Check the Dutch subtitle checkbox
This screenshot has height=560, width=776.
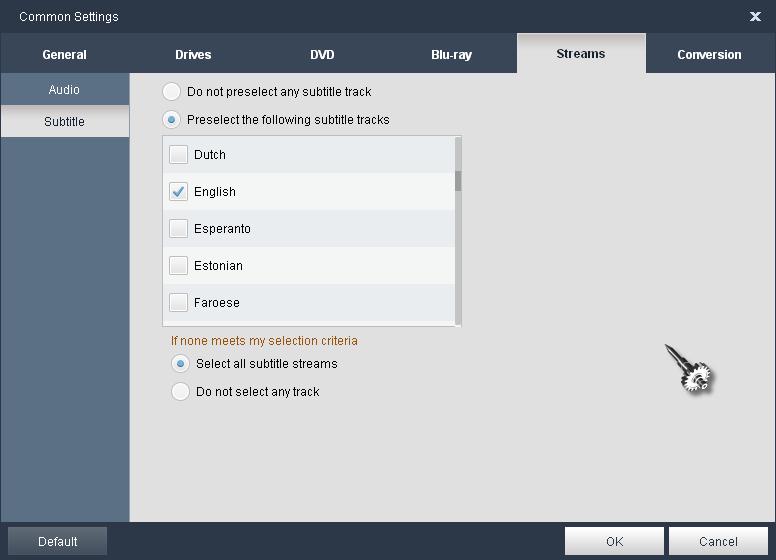point(179,155)
